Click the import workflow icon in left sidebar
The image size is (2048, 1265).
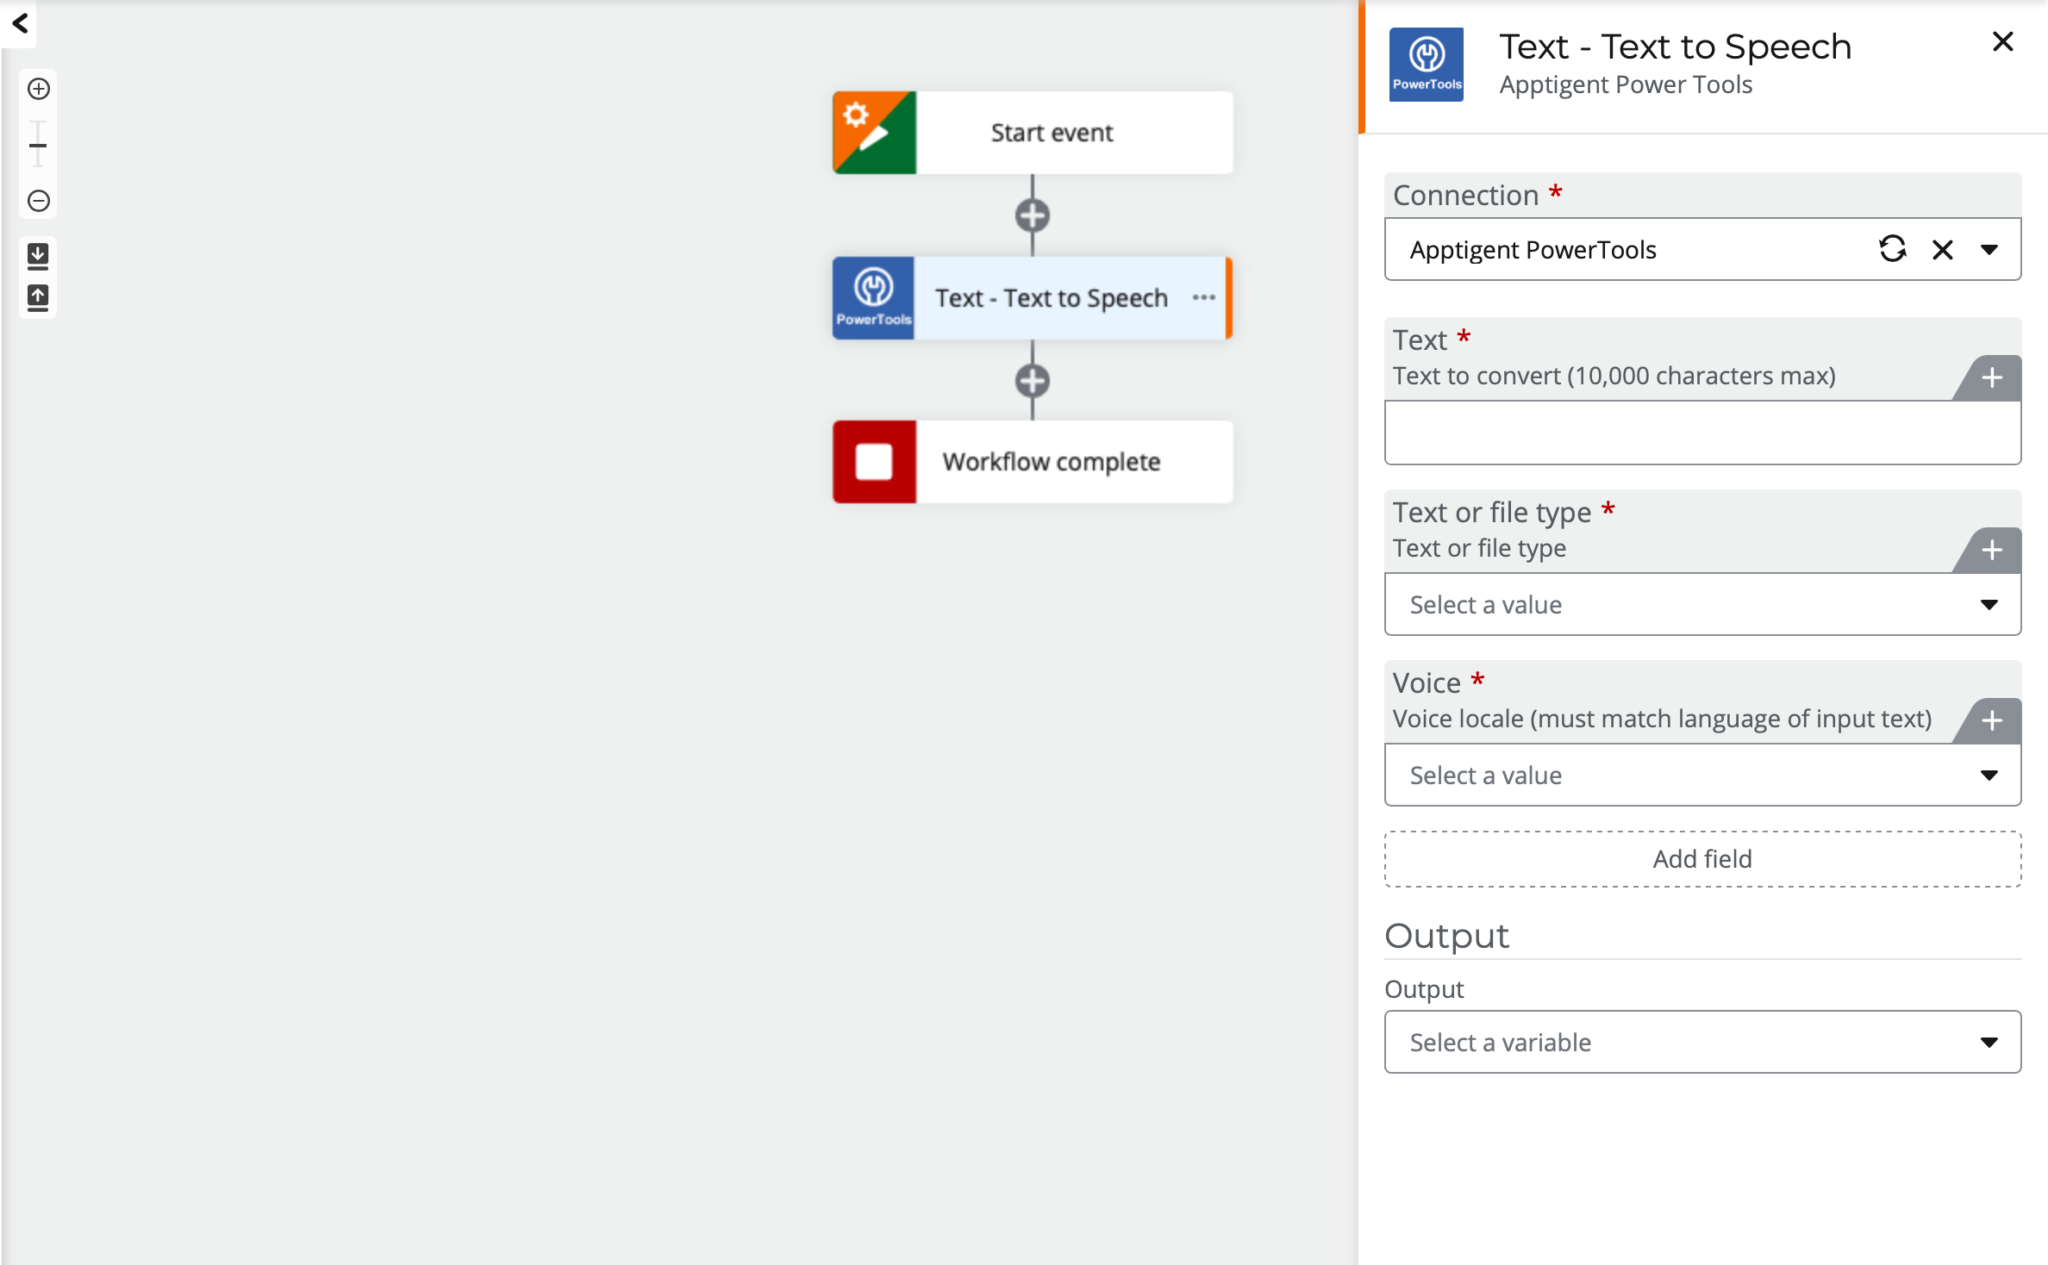[x=38, y=297]
